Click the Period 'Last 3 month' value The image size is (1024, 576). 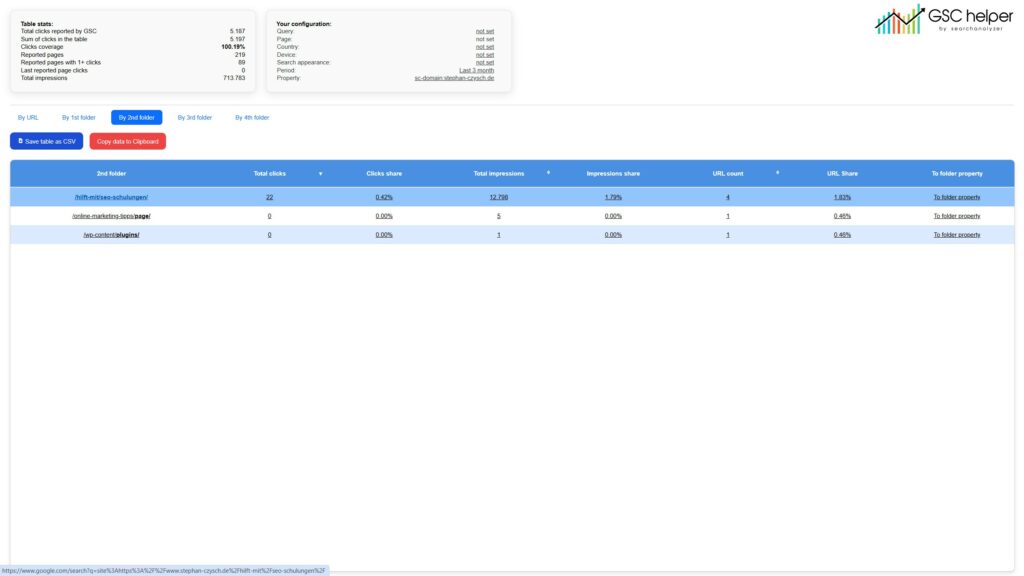(x=476, y=71)
